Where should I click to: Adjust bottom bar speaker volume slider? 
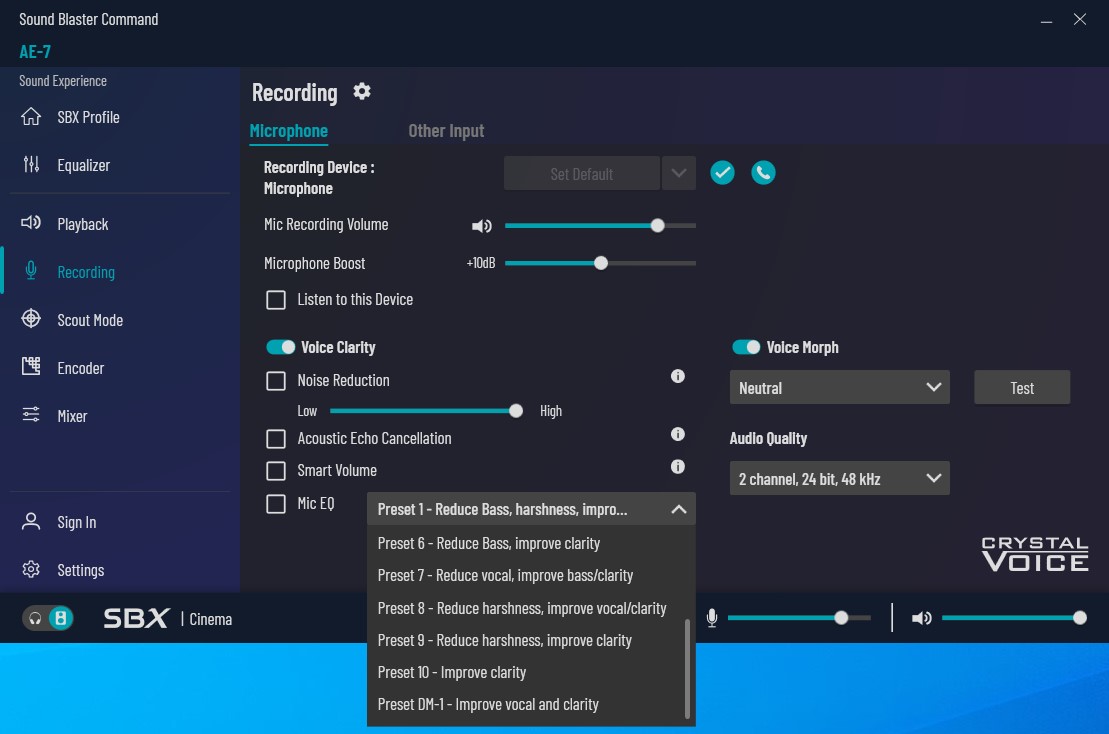point(1014,618)
